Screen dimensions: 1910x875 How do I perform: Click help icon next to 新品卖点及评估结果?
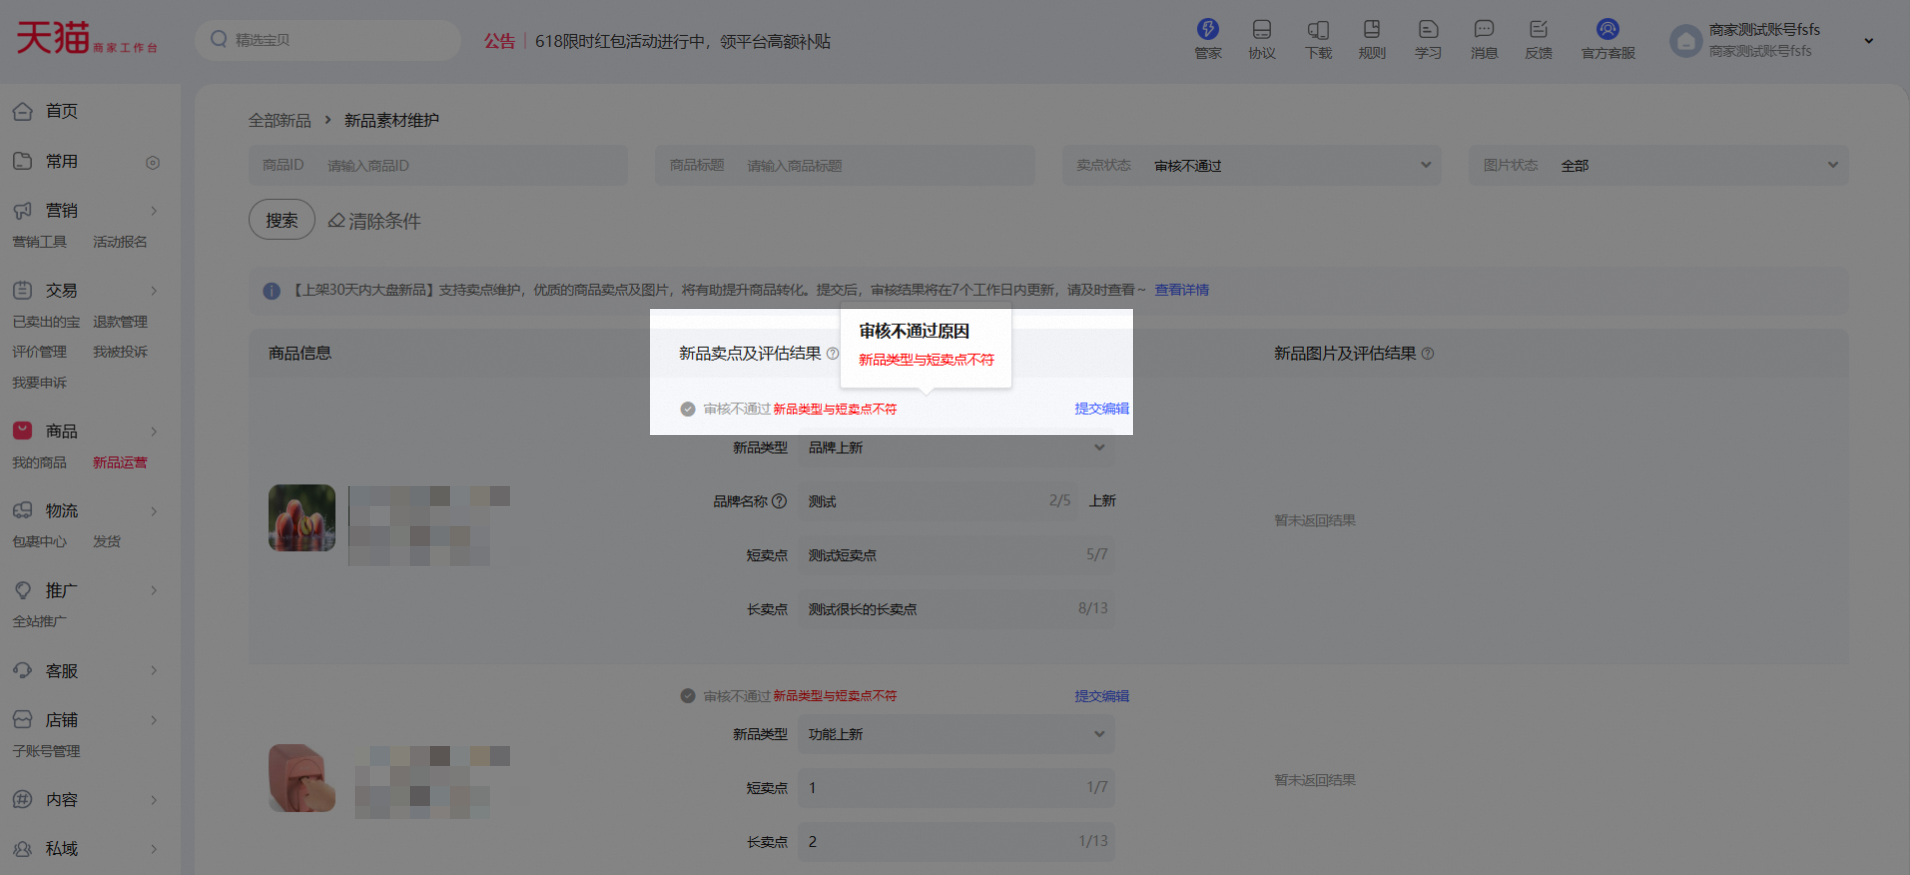(833, 353)
